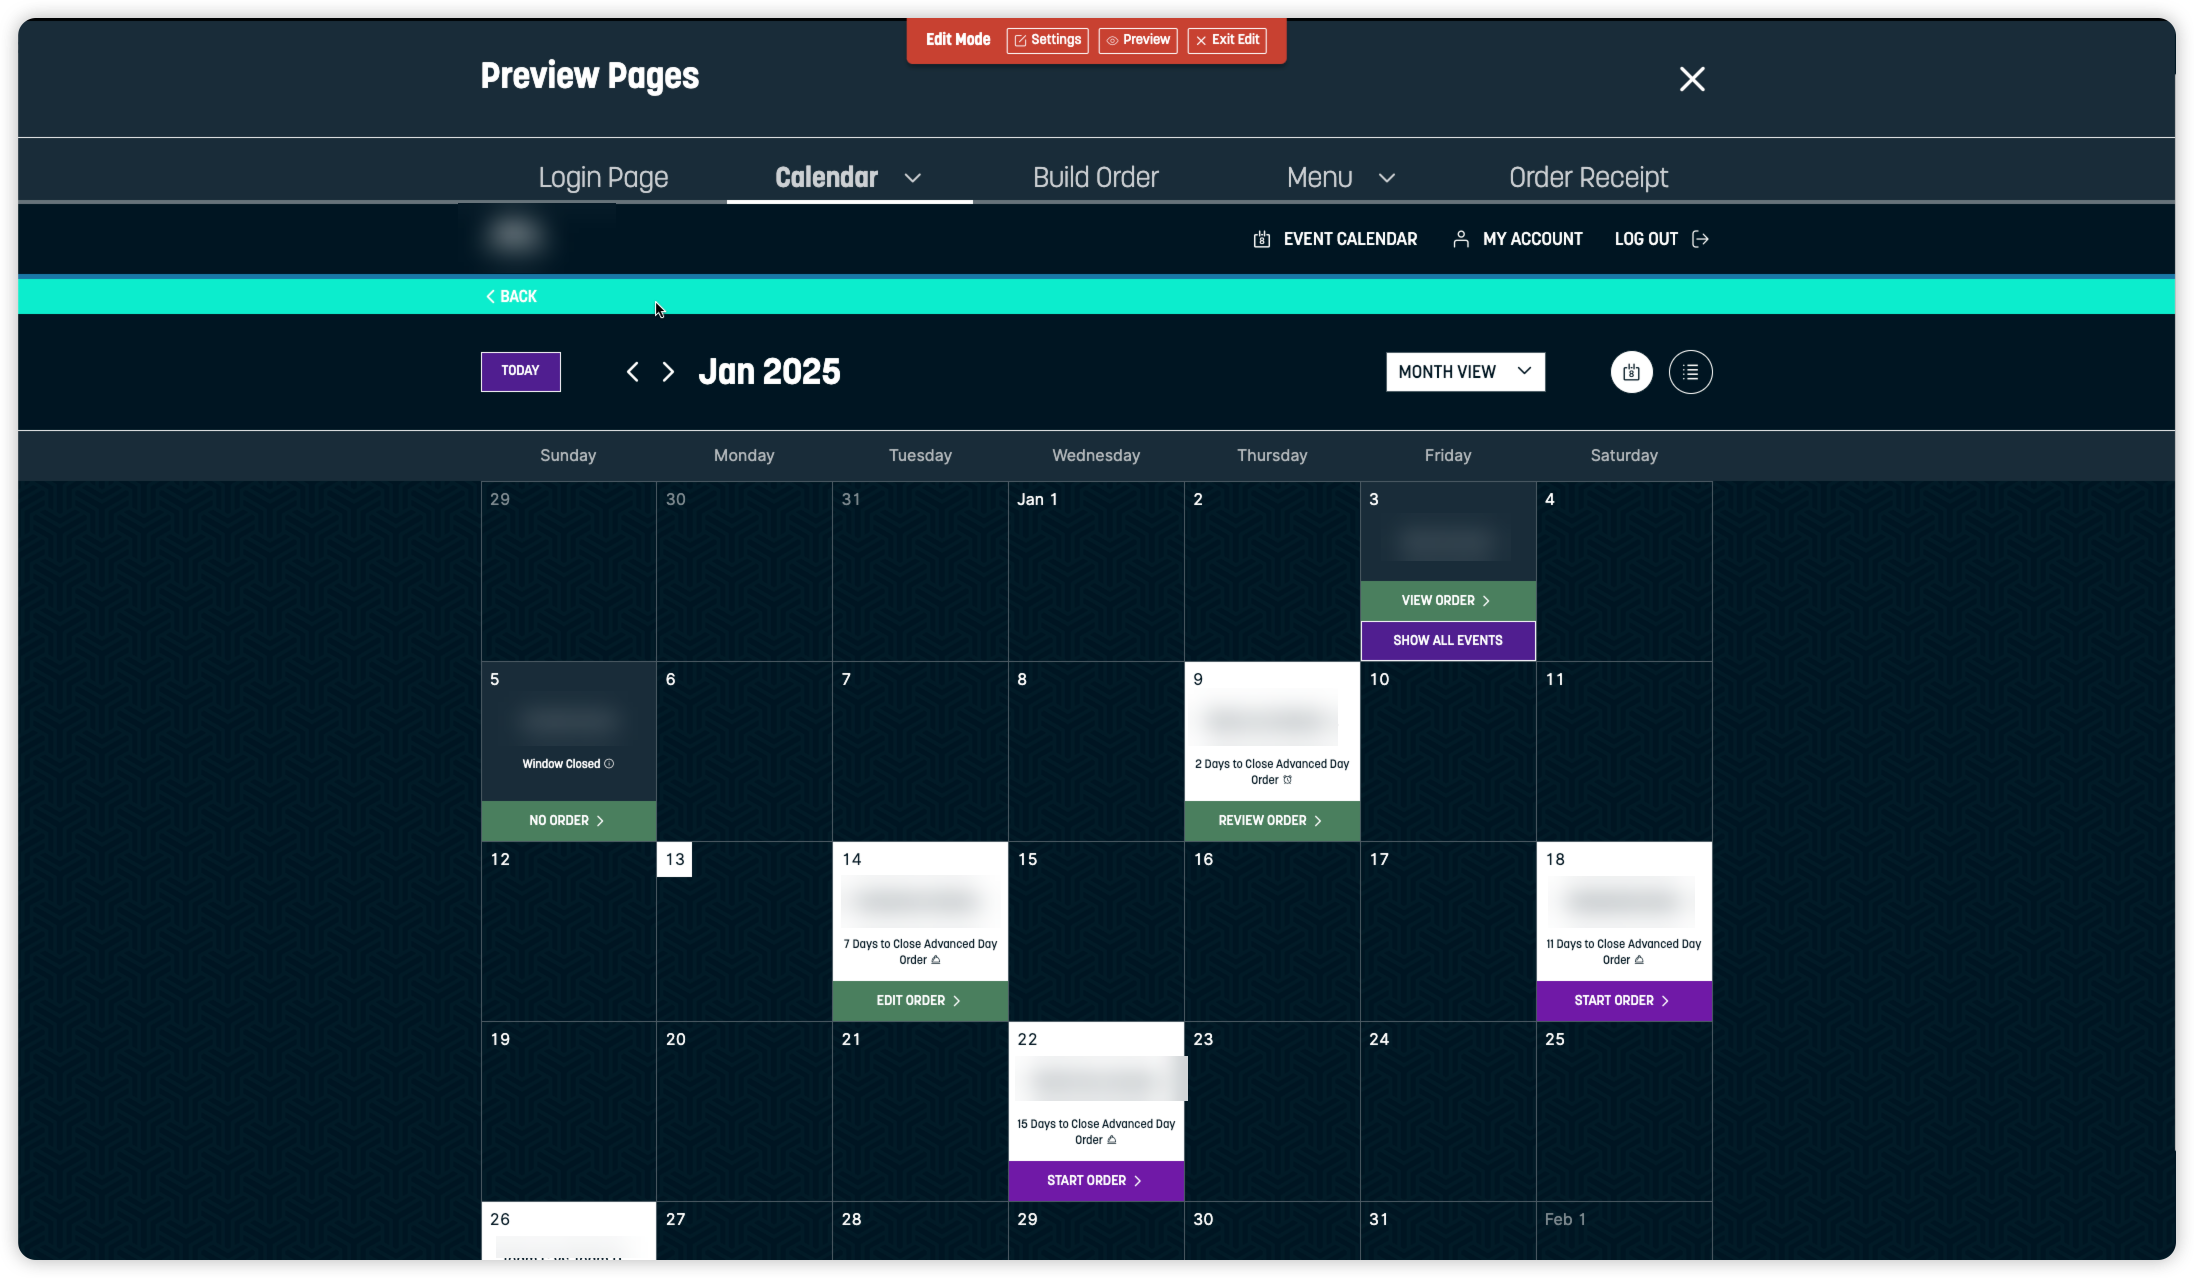Go to previous month arrow
Screen dimensions: 2194x1278
pyautogui.click(x=632, y=372)
